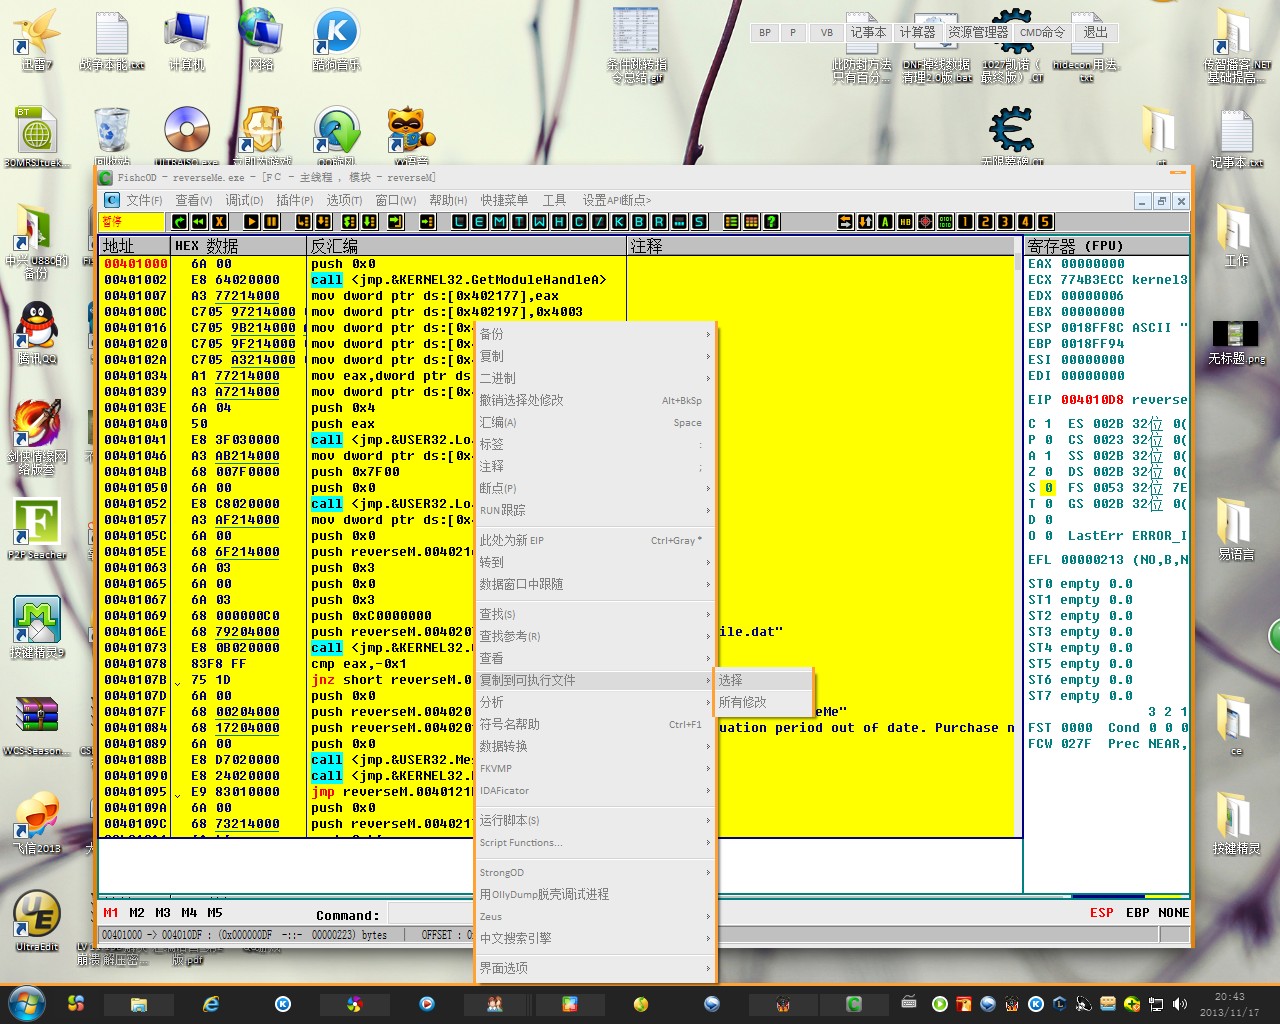Run the program with the play icon

(x=252, y=221)
